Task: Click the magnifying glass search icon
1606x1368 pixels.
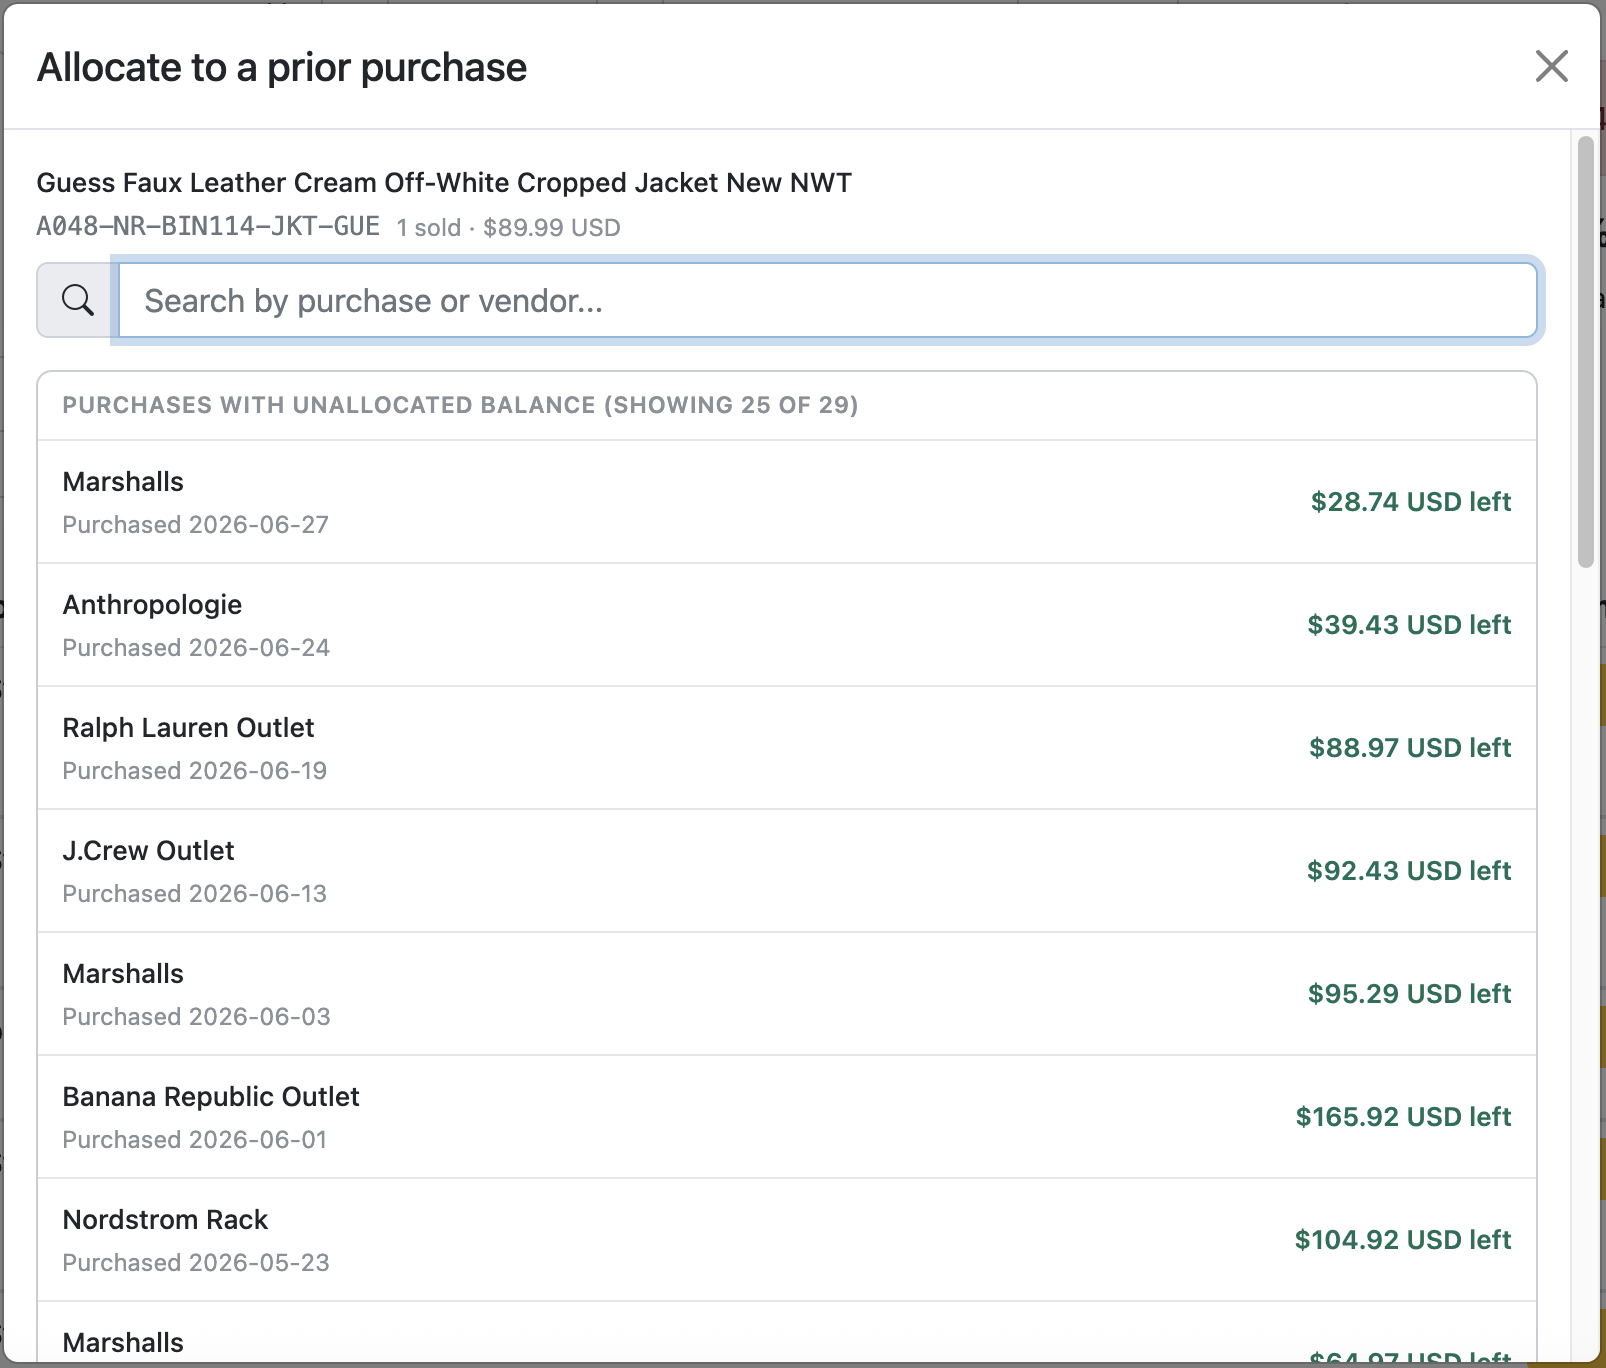Action: pos(78,300)
